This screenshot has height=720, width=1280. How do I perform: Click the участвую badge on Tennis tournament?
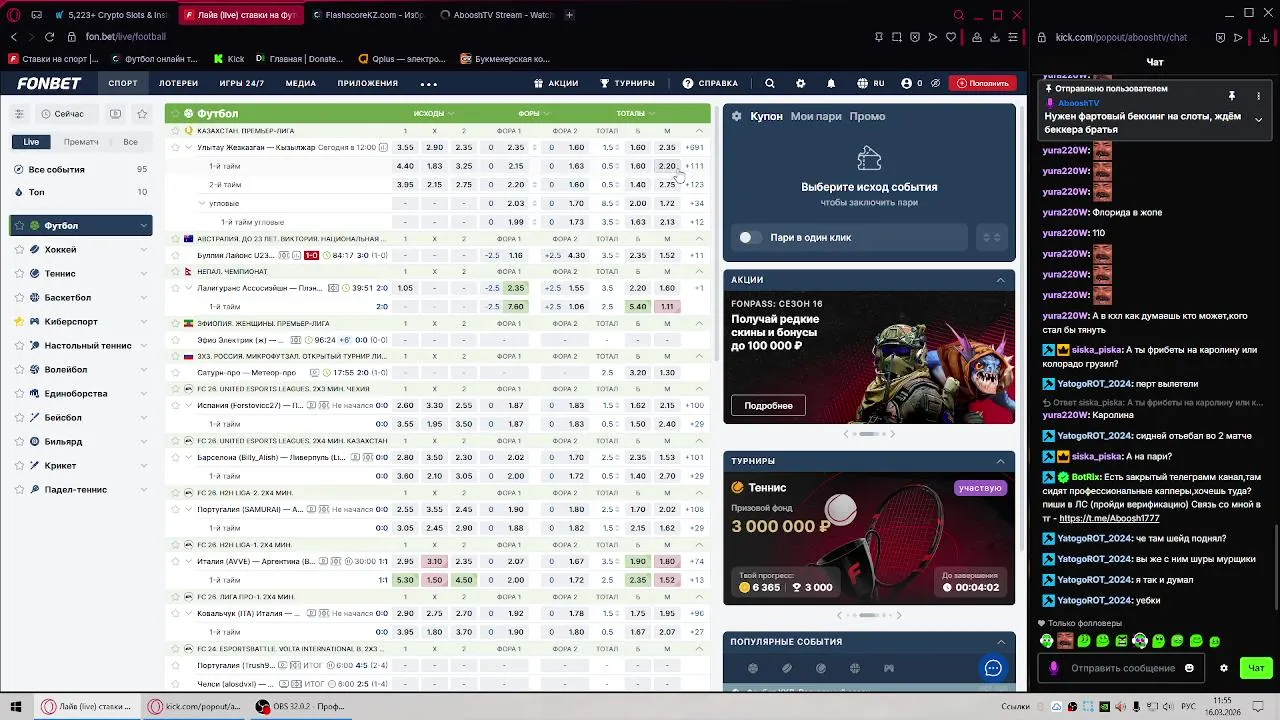click(979, 488)
